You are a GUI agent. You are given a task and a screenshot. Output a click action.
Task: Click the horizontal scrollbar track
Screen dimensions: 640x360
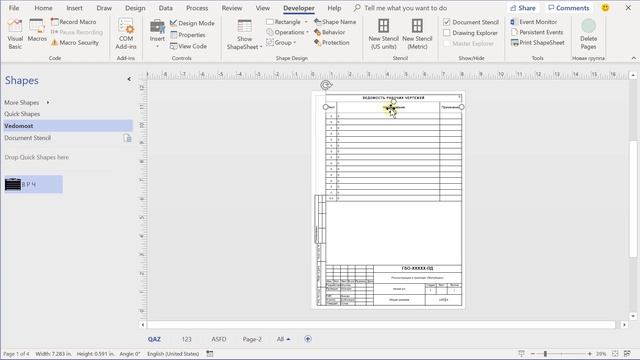[x=381, y=325]
